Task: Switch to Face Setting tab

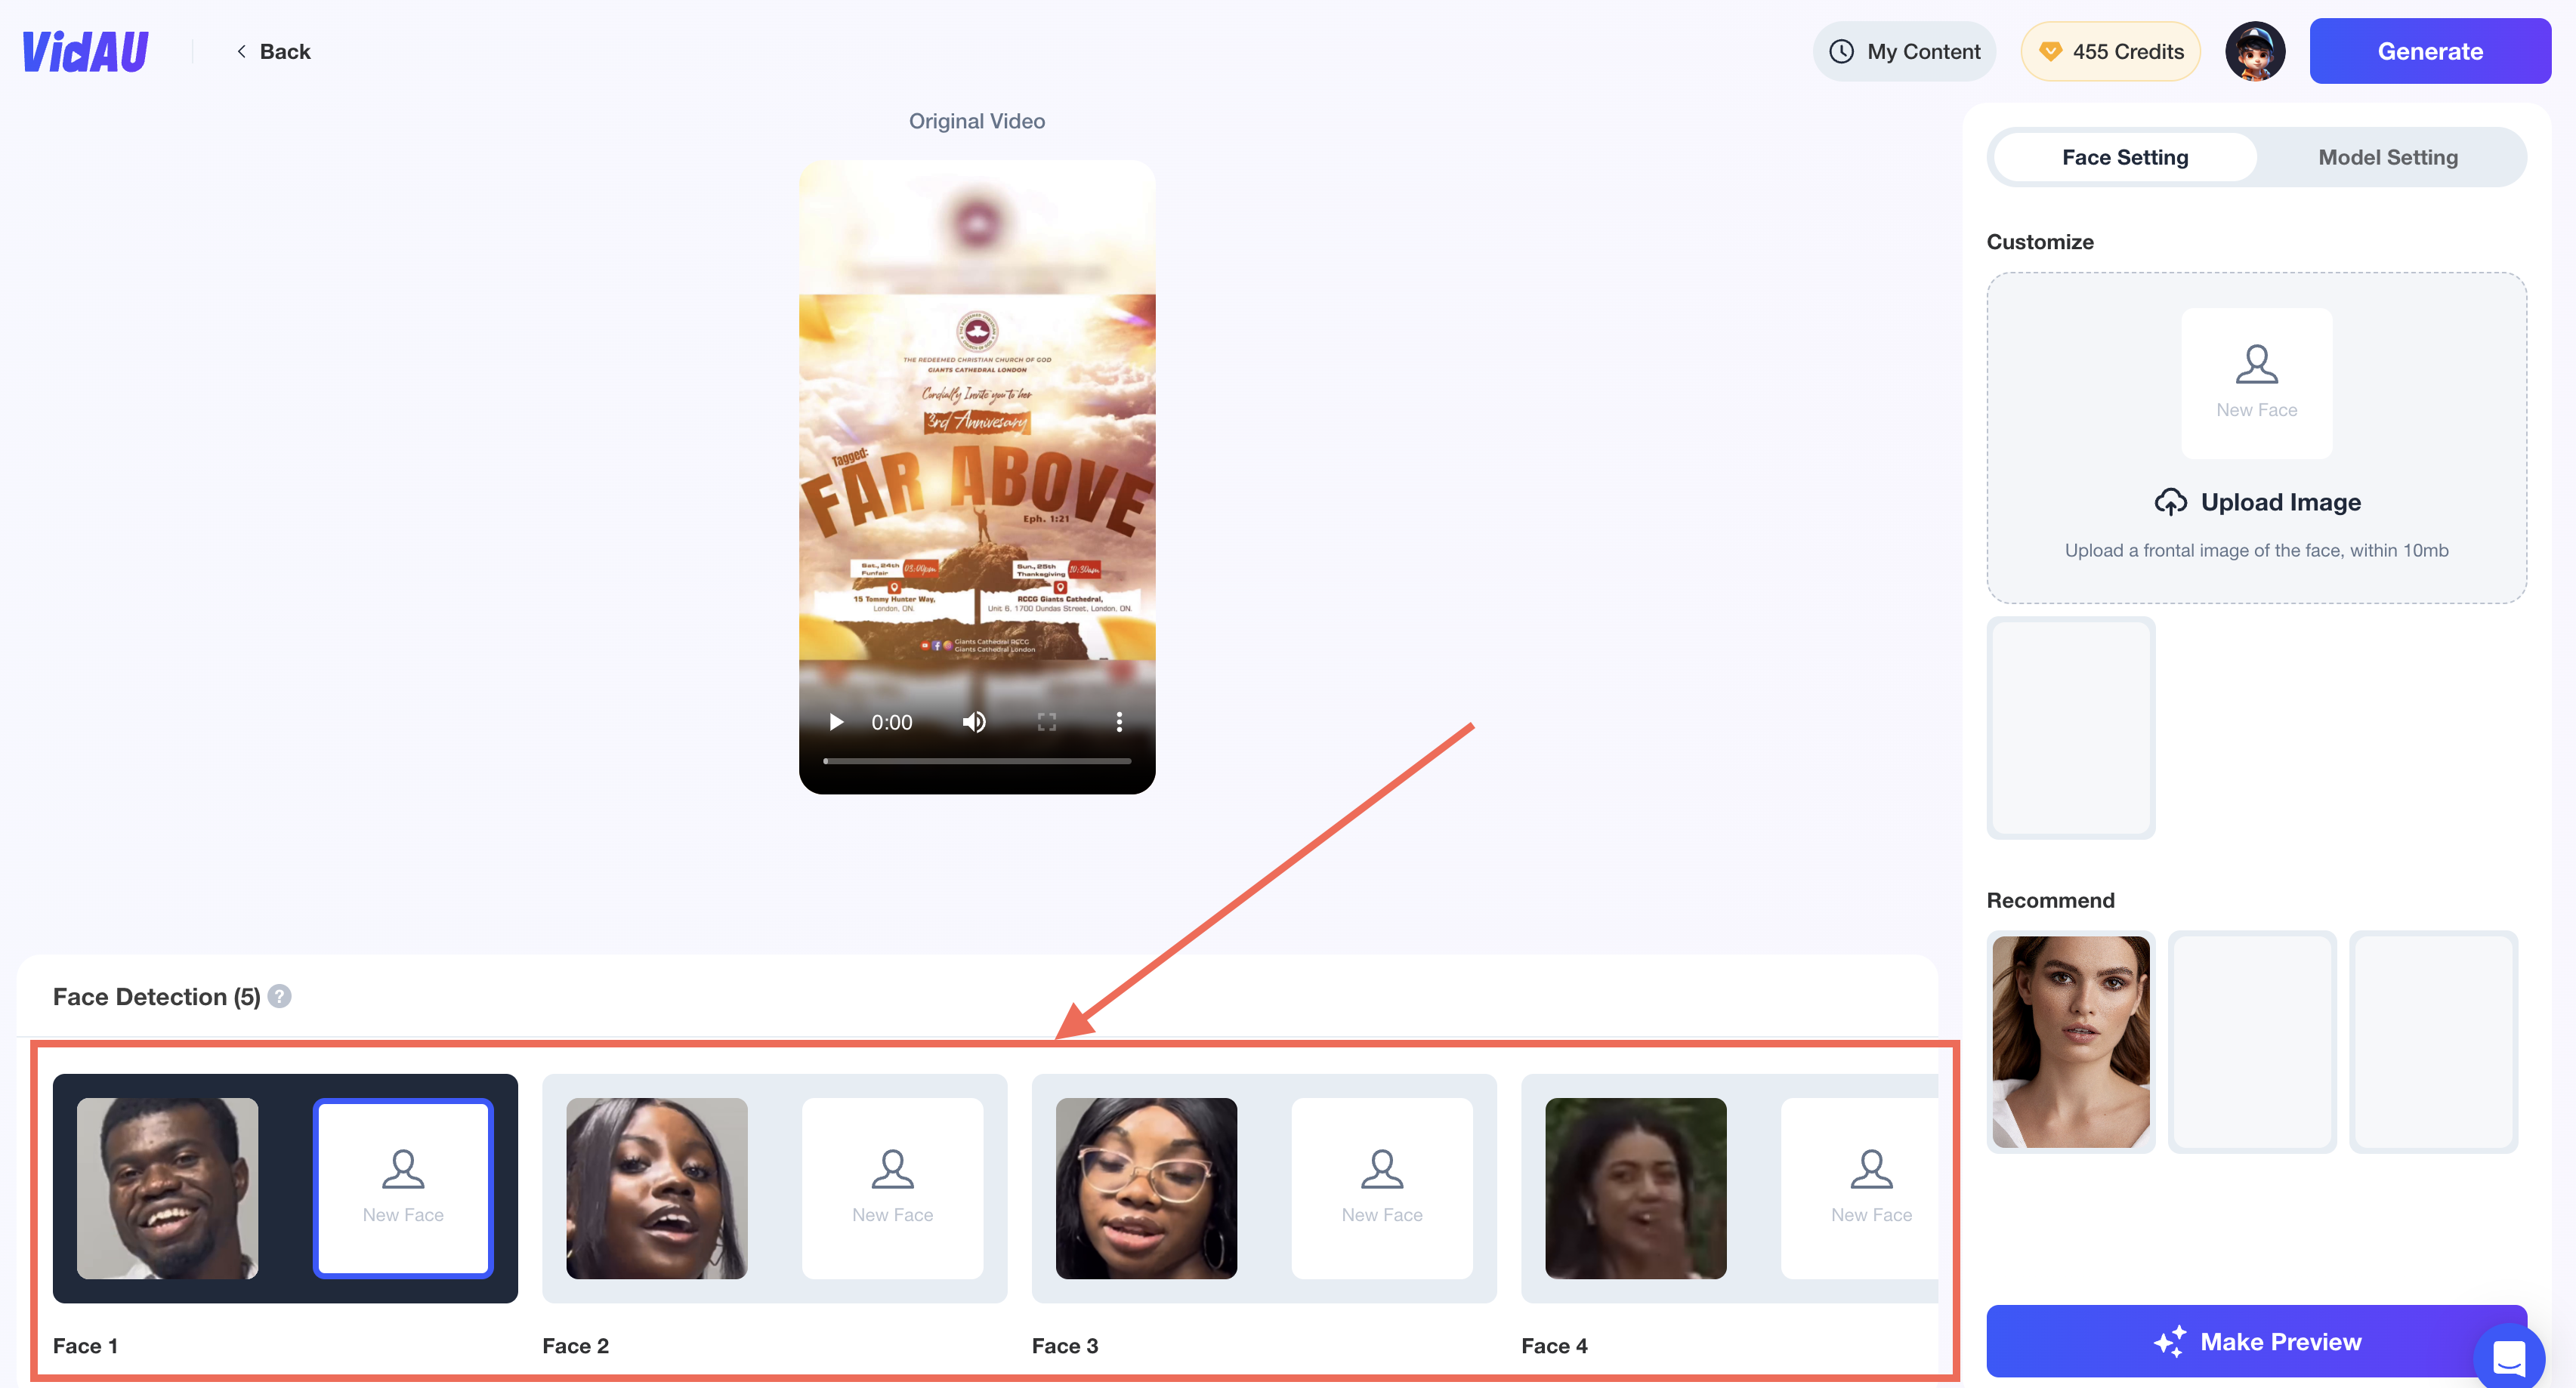Action: click(x=2125, y=156)
